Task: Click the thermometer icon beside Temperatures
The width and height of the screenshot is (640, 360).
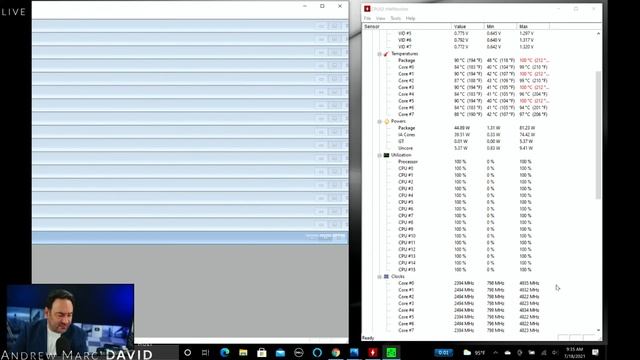Action: pyautogui.click(x=386, y=54)
